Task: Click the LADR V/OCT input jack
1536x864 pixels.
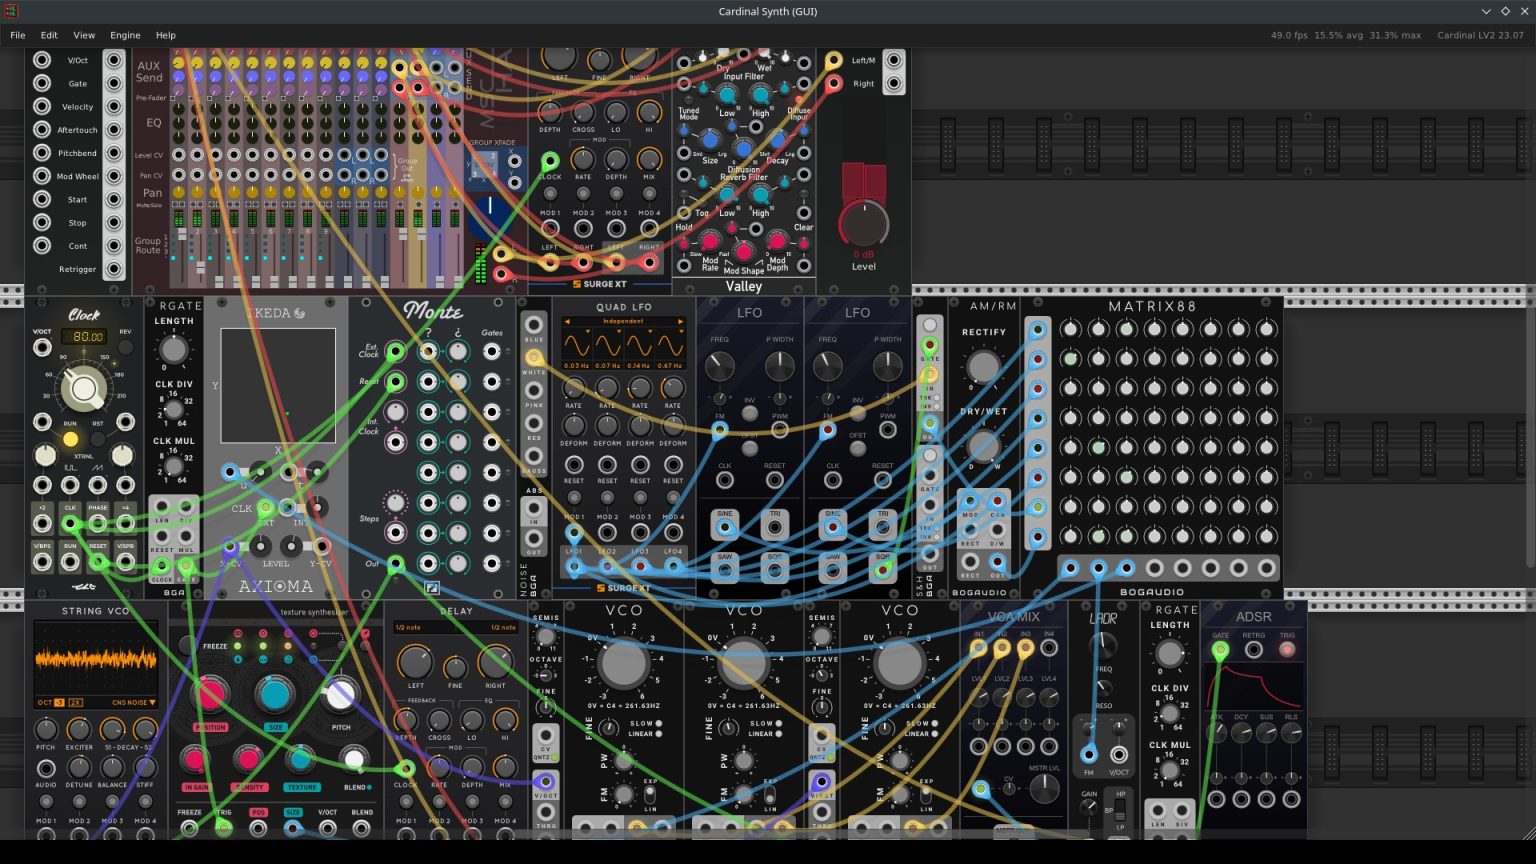Action: point(1119,755)
